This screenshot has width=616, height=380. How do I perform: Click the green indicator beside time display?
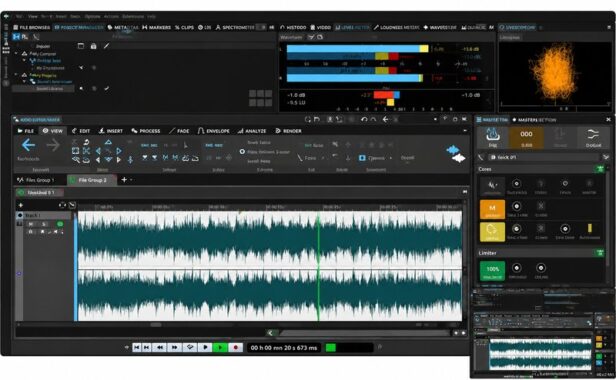[331, 347]
